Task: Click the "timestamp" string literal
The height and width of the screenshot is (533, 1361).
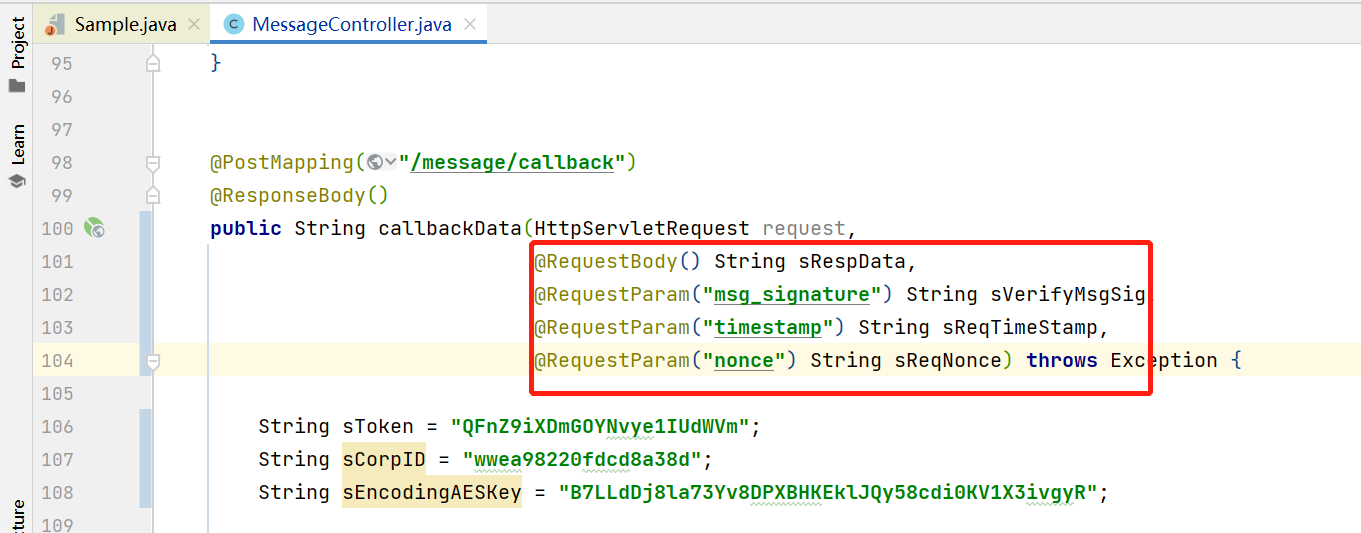Action: coord(768,327)
